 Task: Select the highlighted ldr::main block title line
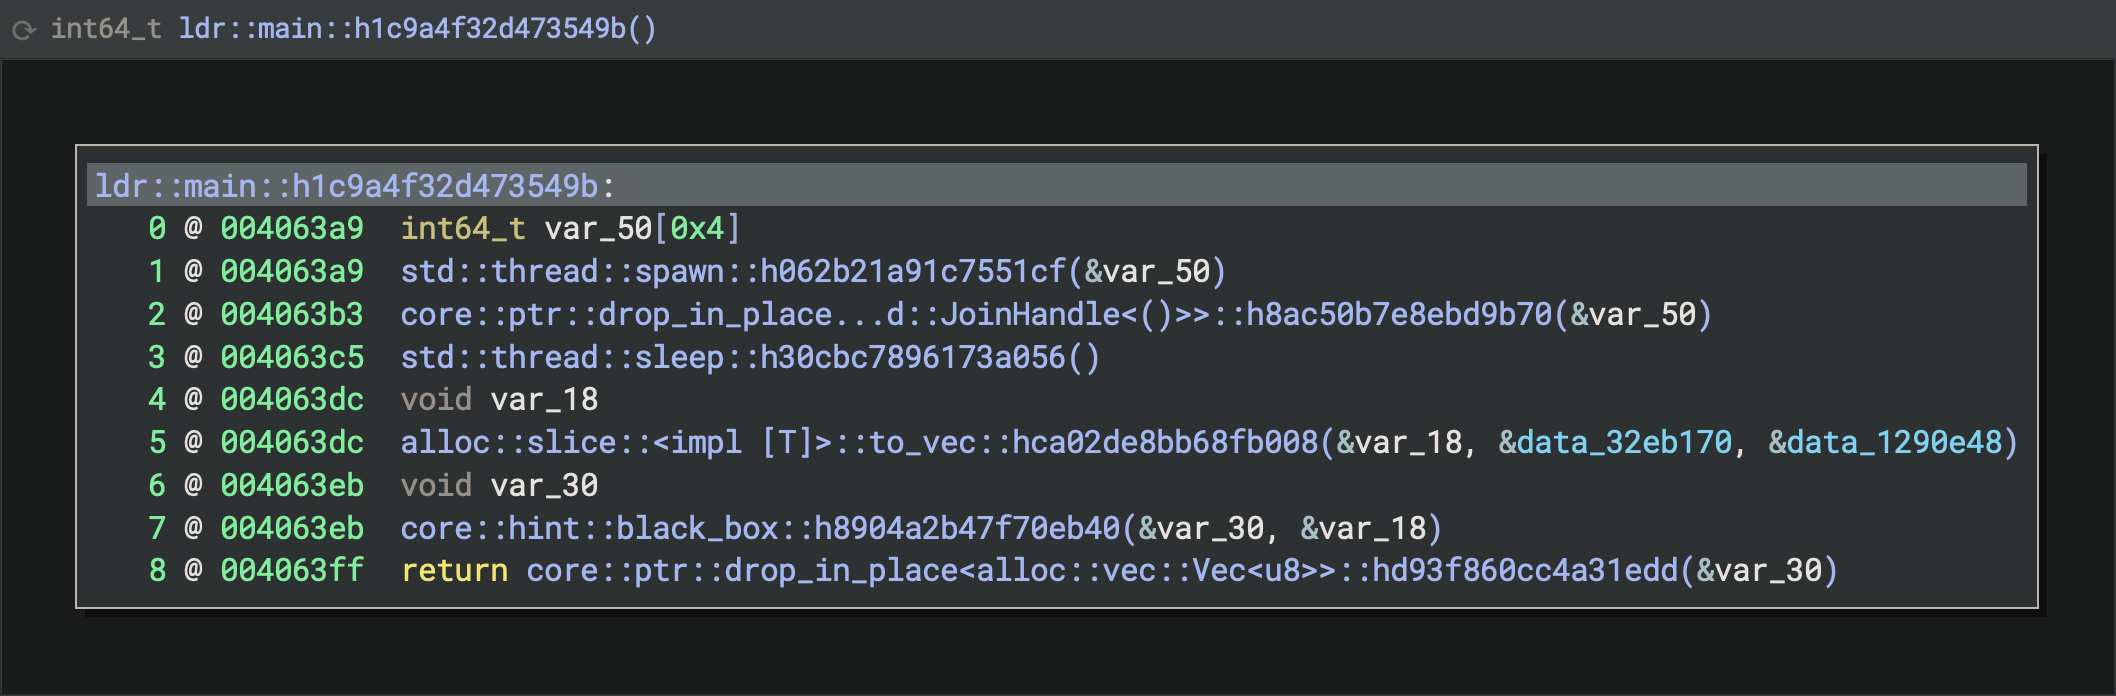pyautogui.click(x=355, y=186)
